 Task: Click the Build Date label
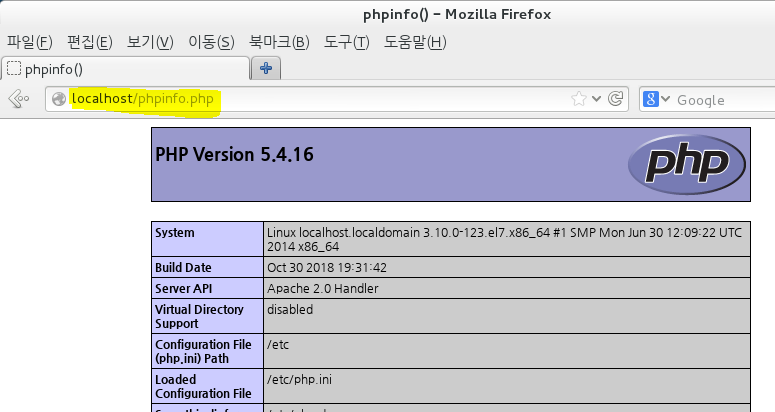[183, 267]
